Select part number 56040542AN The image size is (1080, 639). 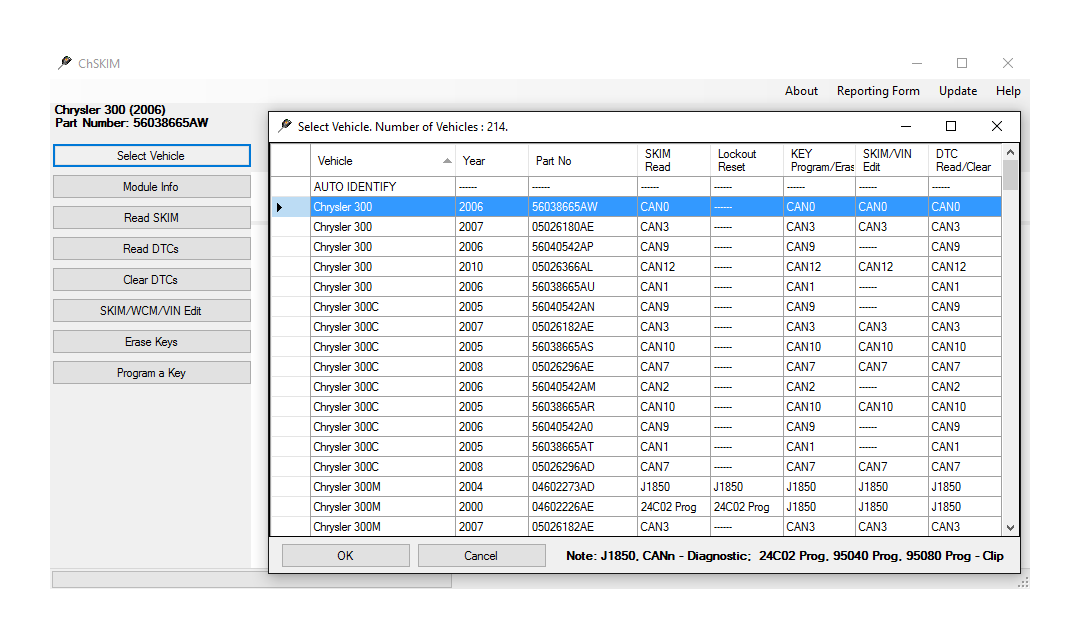(583, 306)
